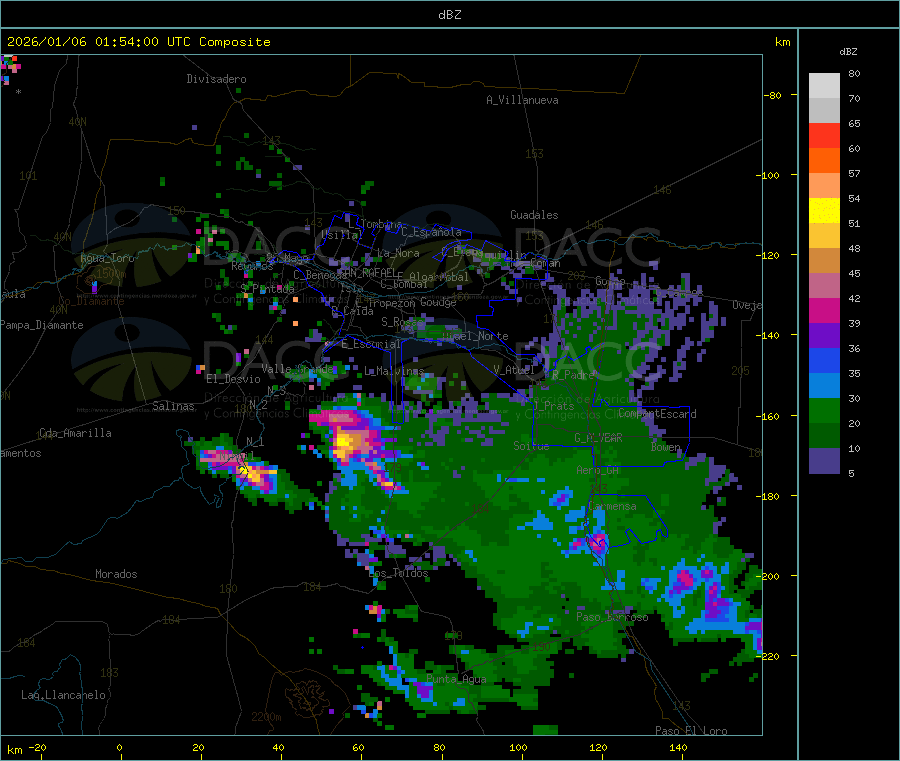Click the C_Española location label
This screenshot has height=761, width=900.
[431, 232]
